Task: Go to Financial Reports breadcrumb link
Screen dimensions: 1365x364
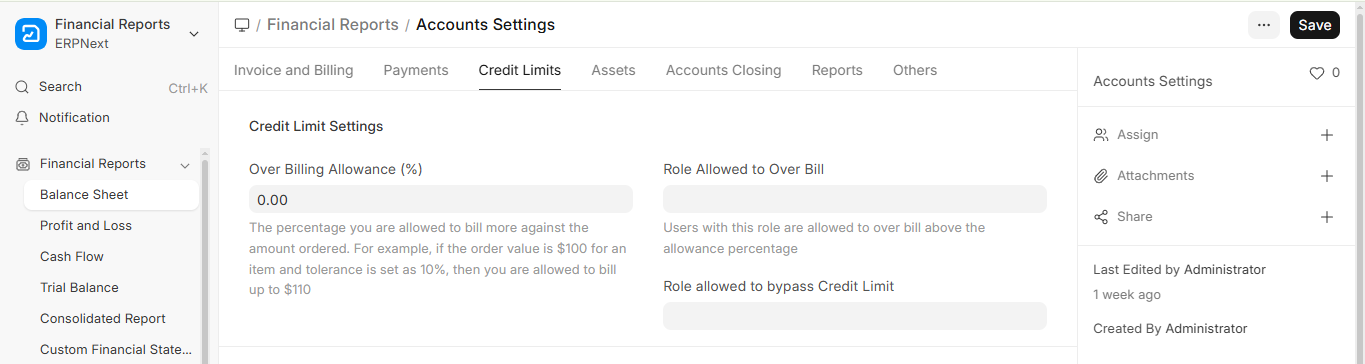Action: tap(333, 25)
